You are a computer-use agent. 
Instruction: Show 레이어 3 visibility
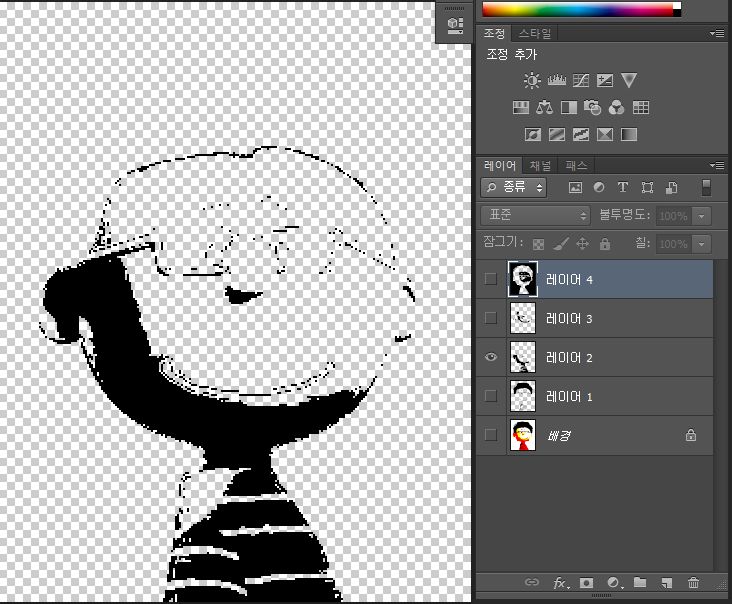click(x=491, y=318)
